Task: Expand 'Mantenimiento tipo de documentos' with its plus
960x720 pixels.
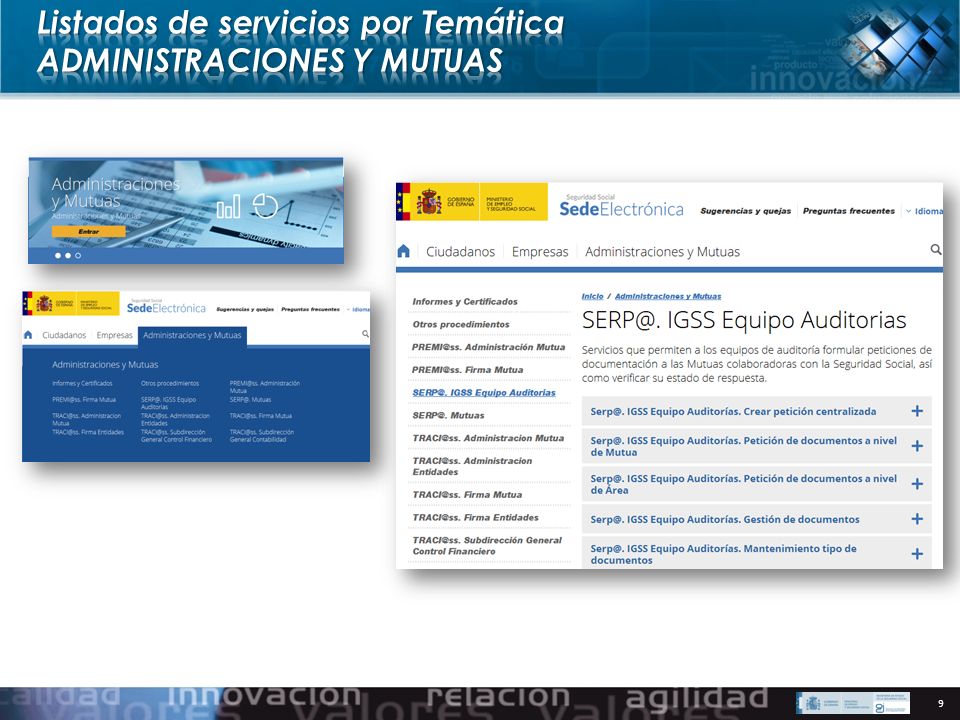Action: click(917, 553)
